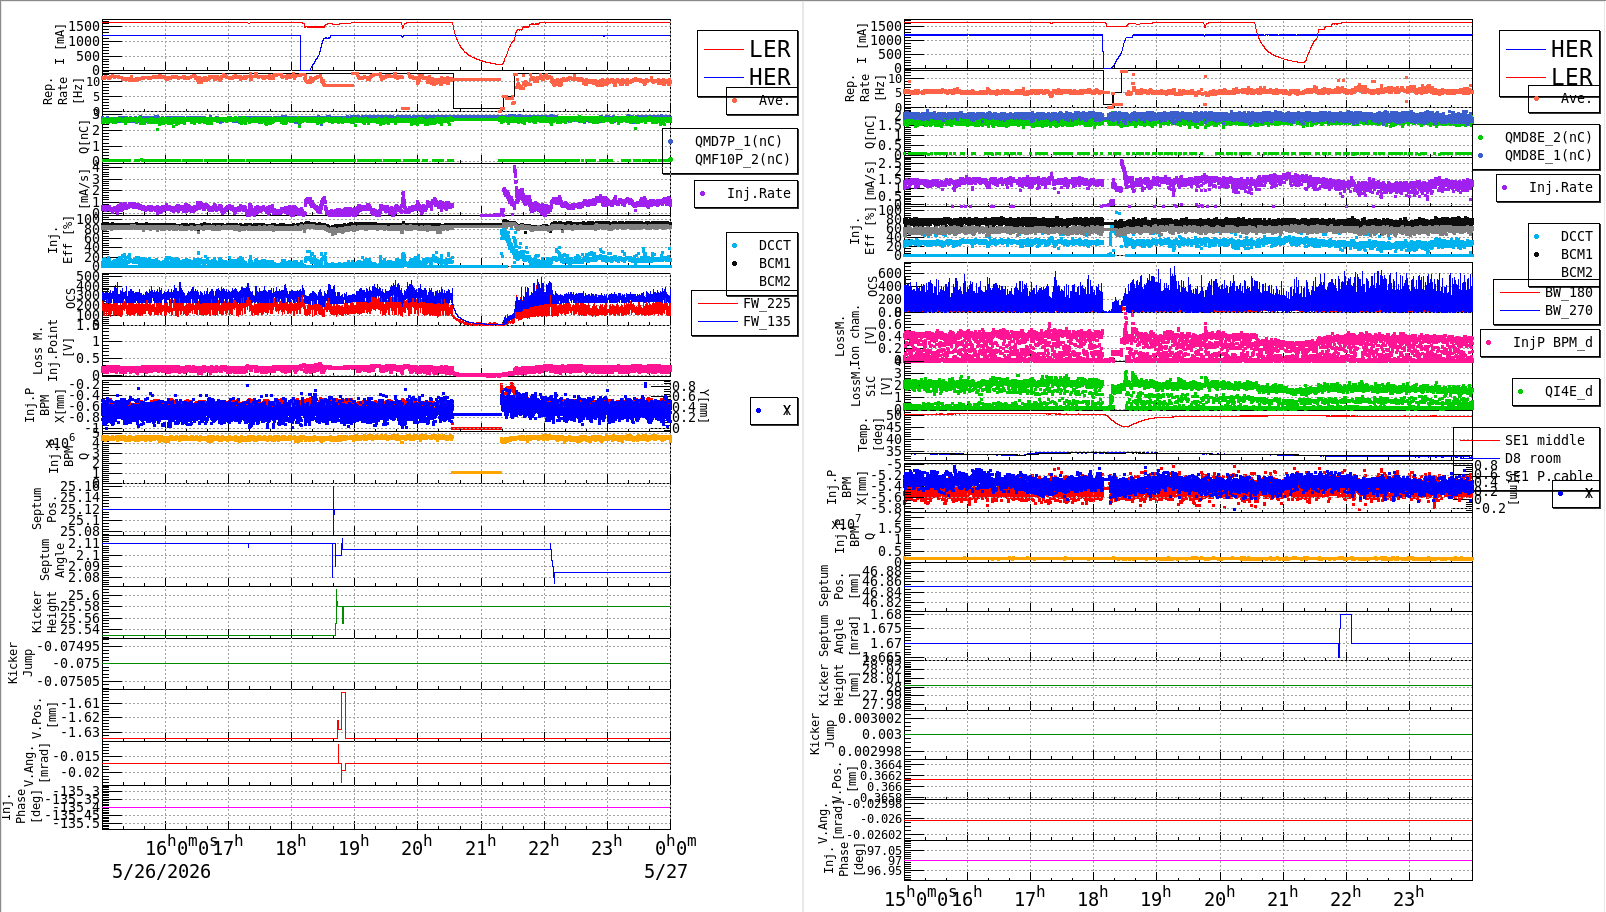The width and height of the screenshot is (1606, 912).
Task: Click the BW_270 legend label
Action: tap(1568, 310)
